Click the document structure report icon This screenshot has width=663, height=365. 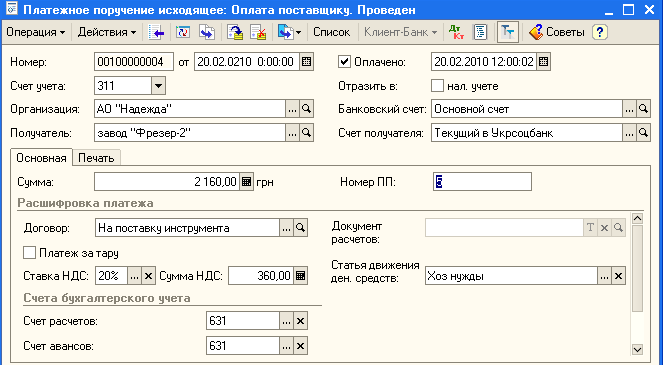480,32
